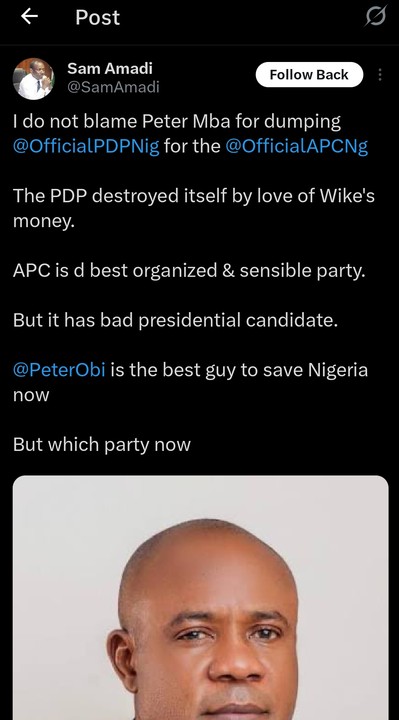
Task: Tap the line about Wike's money
Action: (194, 208)
